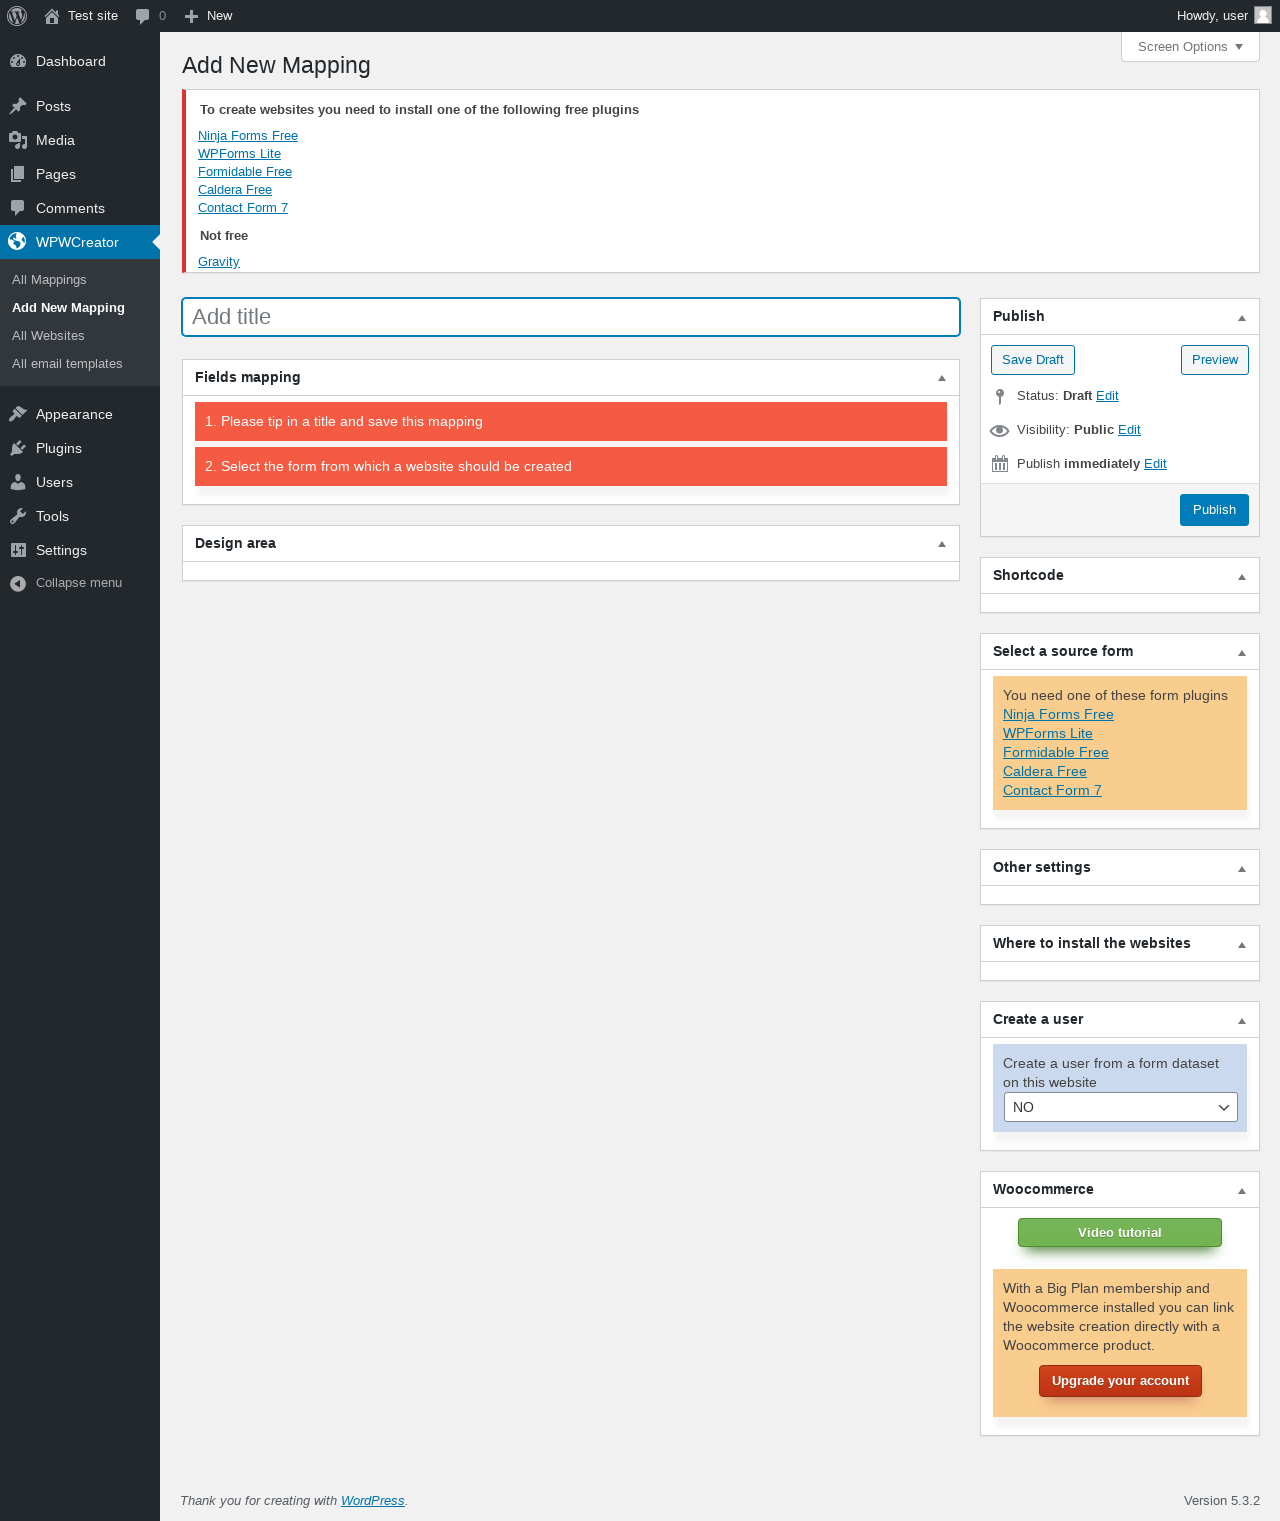This screenshot has height=1521, width=1280.
Task: Open the Media library icon
Action: pos(18,140)
